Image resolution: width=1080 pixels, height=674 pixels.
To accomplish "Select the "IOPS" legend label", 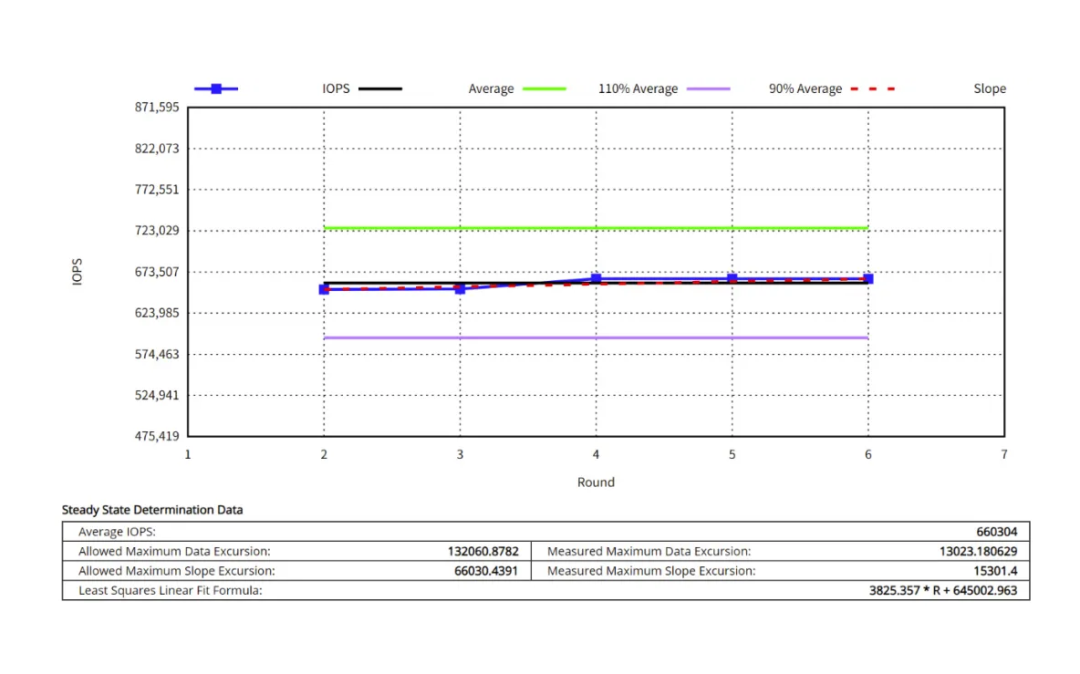I will pos(336,89).
